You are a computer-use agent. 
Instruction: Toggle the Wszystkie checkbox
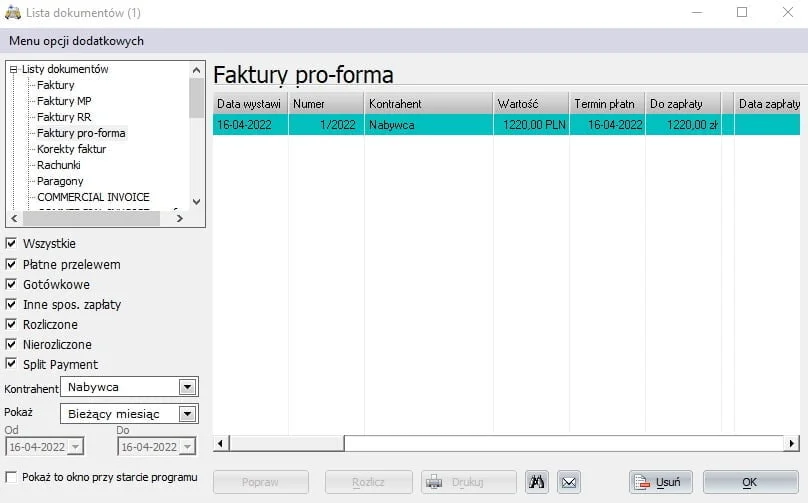[11, 243]
